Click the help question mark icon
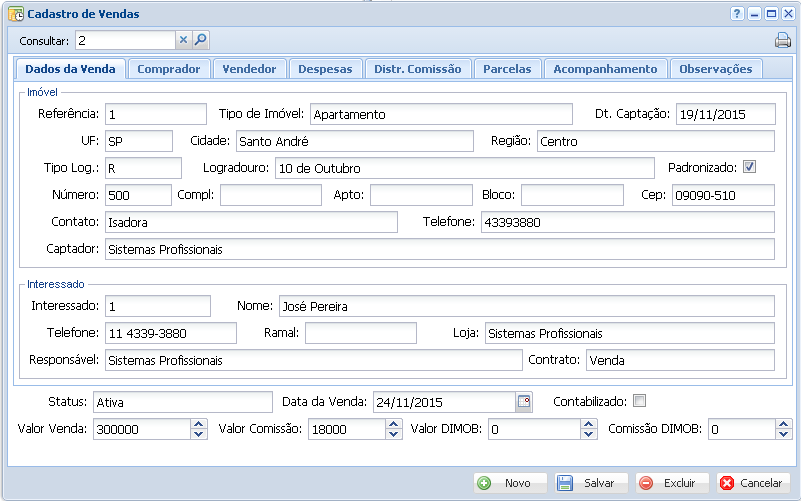This screenshot has width=801, height=501. (737, 14)
